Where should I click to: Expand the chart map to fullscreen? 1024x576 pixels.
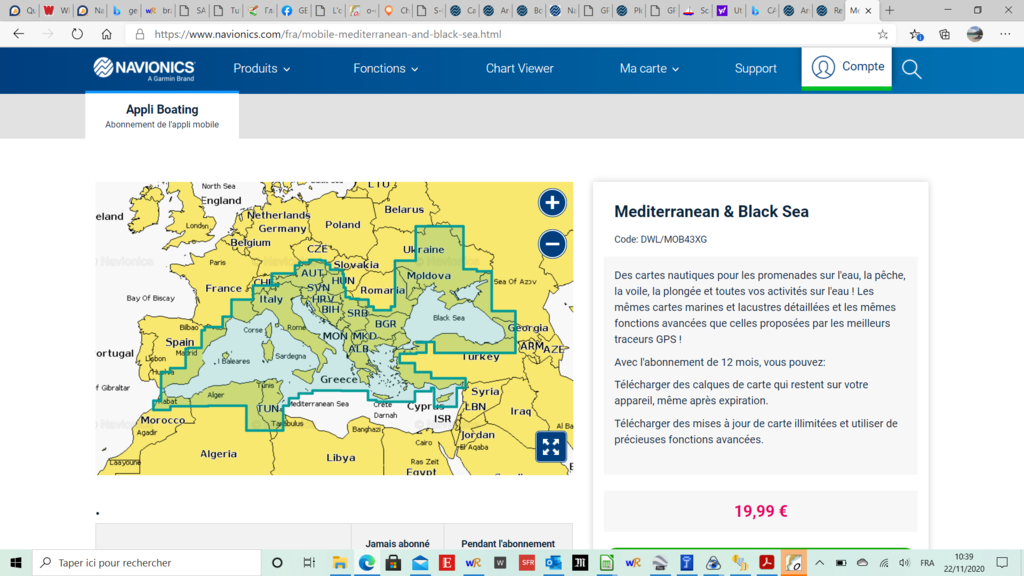[x=551, y=447]
